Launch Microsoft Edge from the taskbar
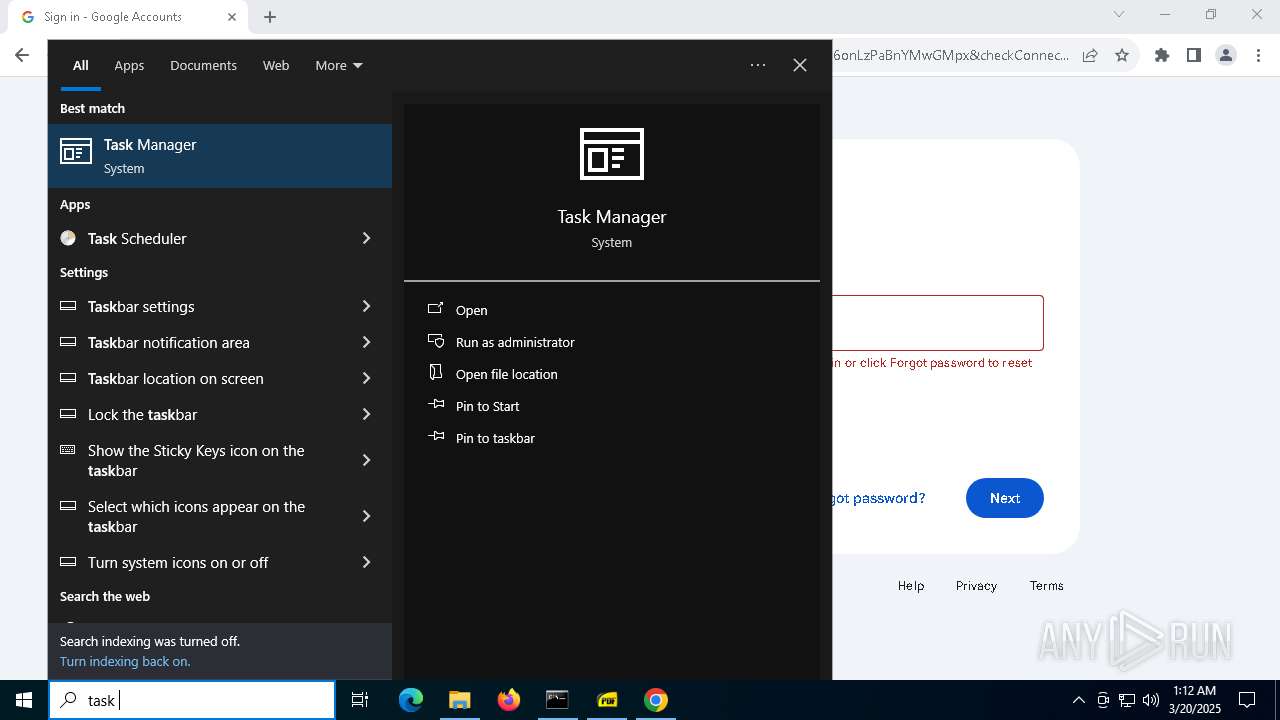 point(411,700)
